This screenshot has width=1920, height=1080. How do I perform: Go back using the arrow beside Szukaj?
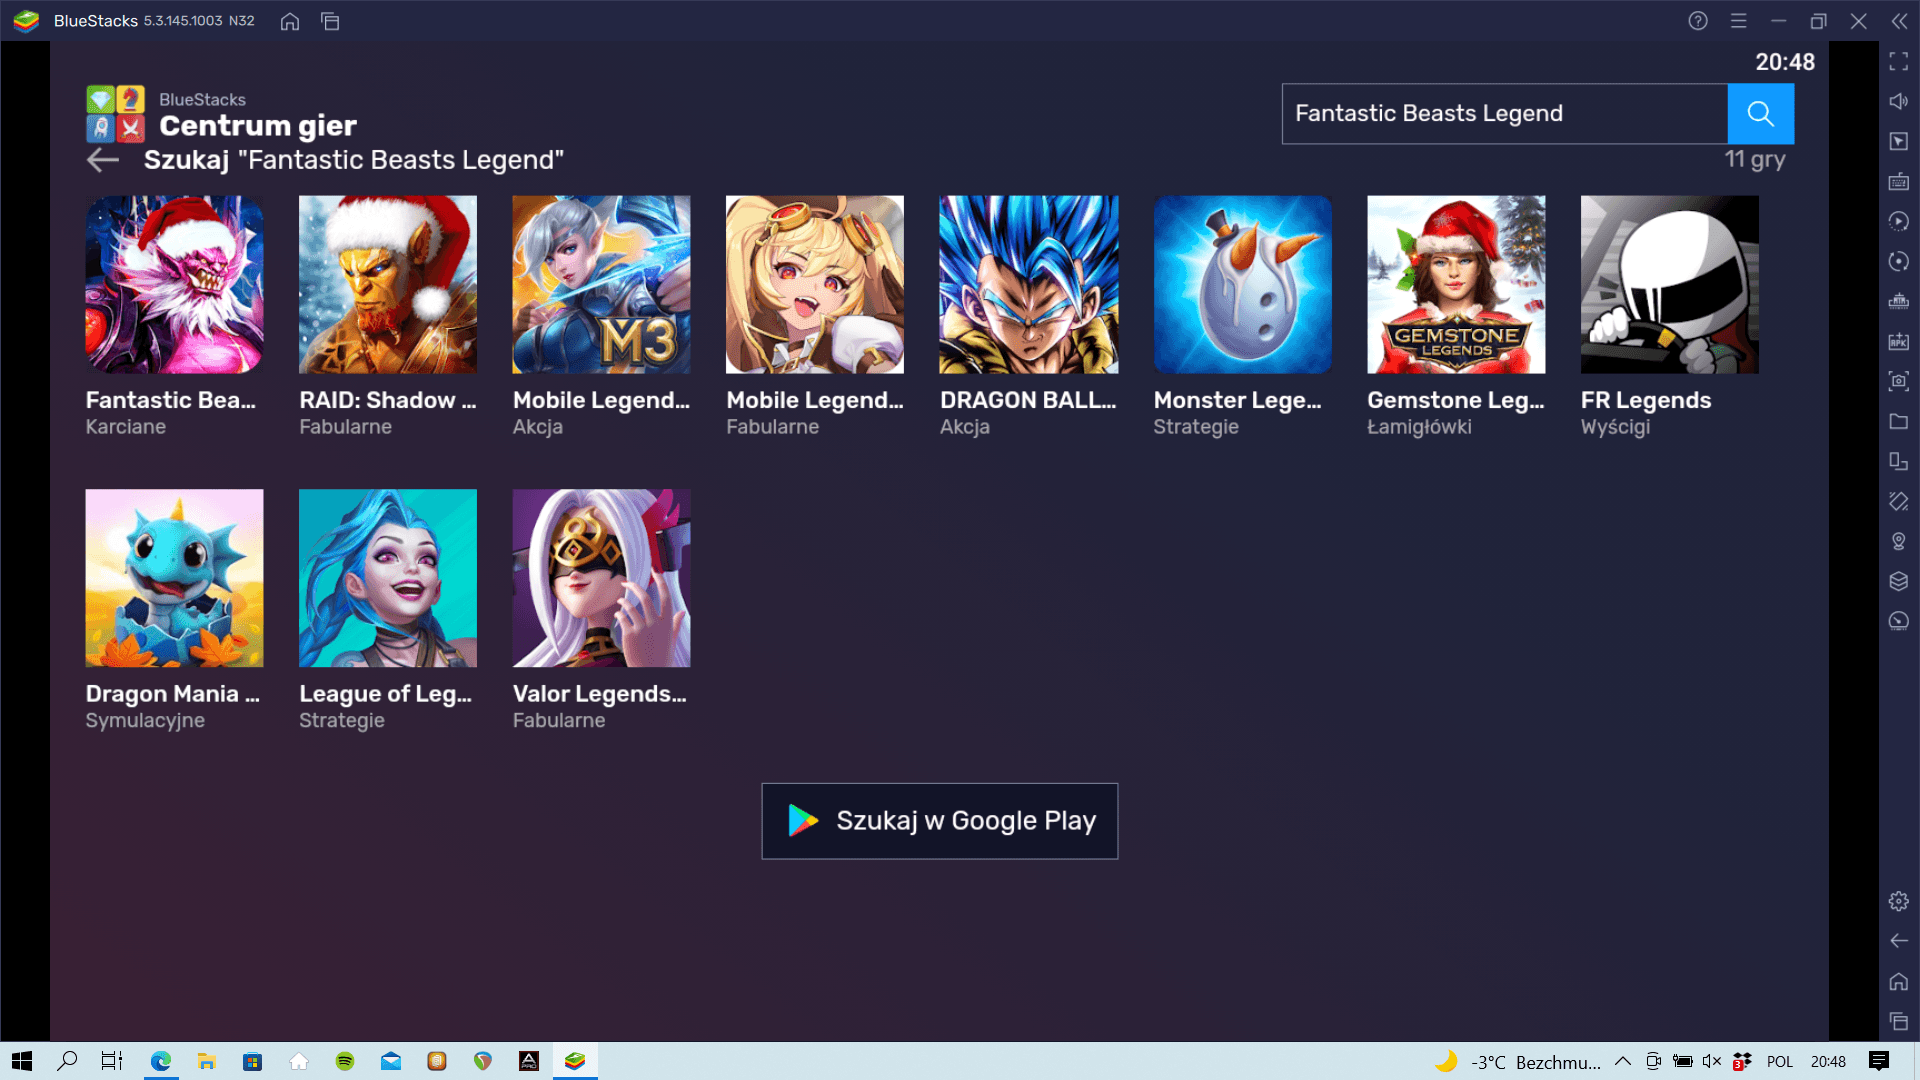103,160
